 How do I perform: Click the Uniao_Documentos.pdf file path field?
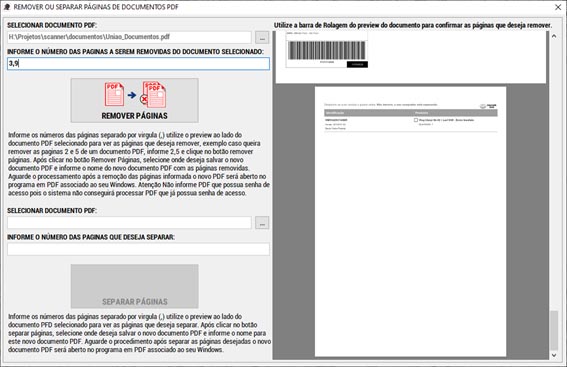129,37
